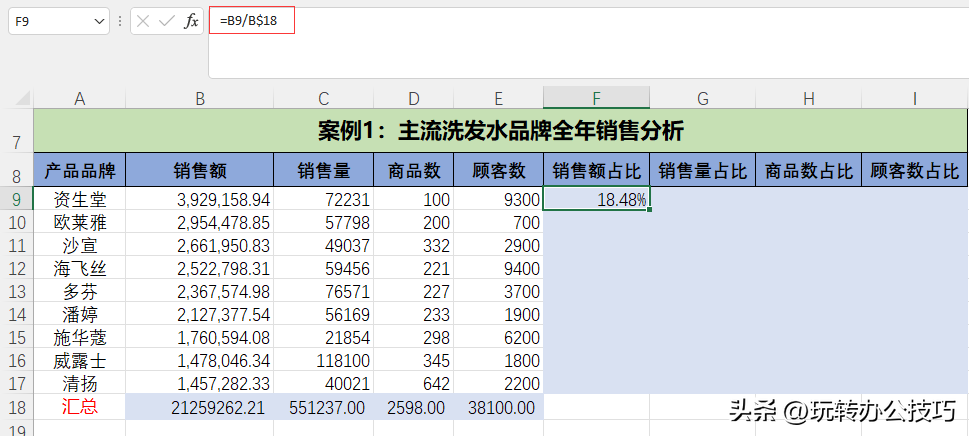Screen dimensions: 969x436
Task: Click the 顾客数 header cell
Action: coord(499,170)
